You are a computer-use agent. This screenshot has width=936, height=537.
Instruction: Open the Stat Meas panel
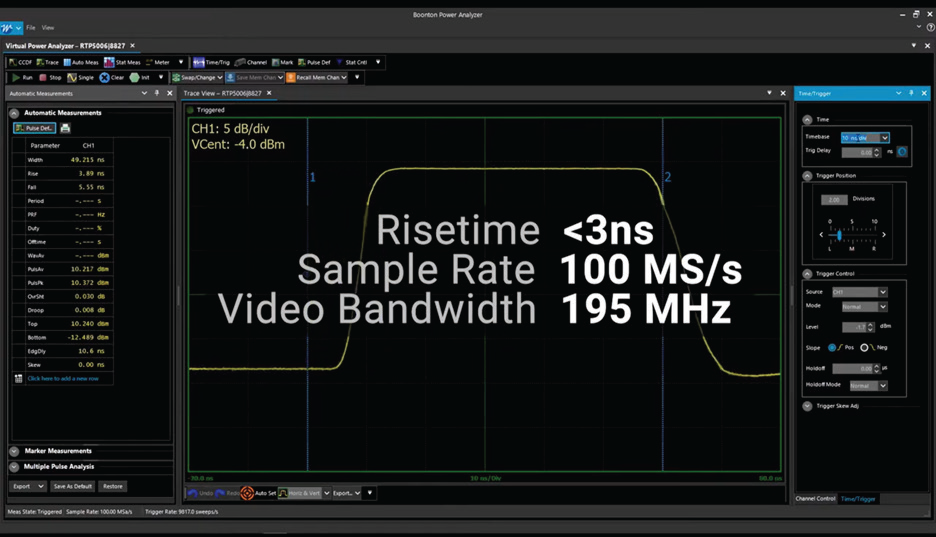coord(109,62)
